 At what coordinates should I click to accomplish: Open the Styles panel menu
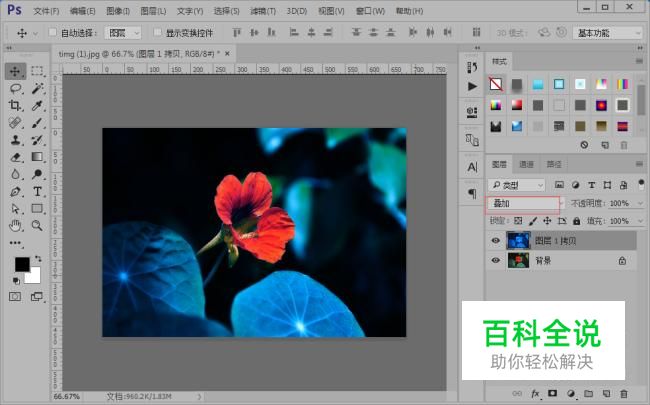tap(639, 61)
